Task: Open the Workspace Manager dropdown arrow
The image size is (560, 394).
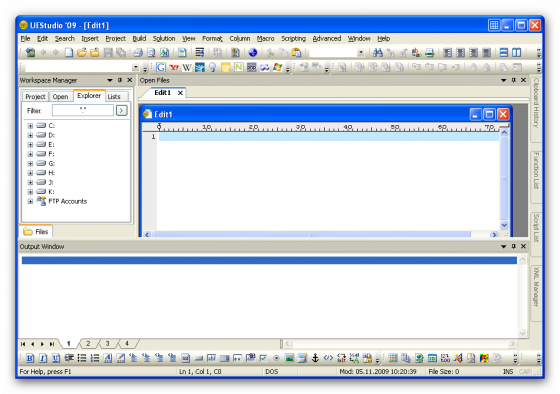Action: (x=110, y=80)
